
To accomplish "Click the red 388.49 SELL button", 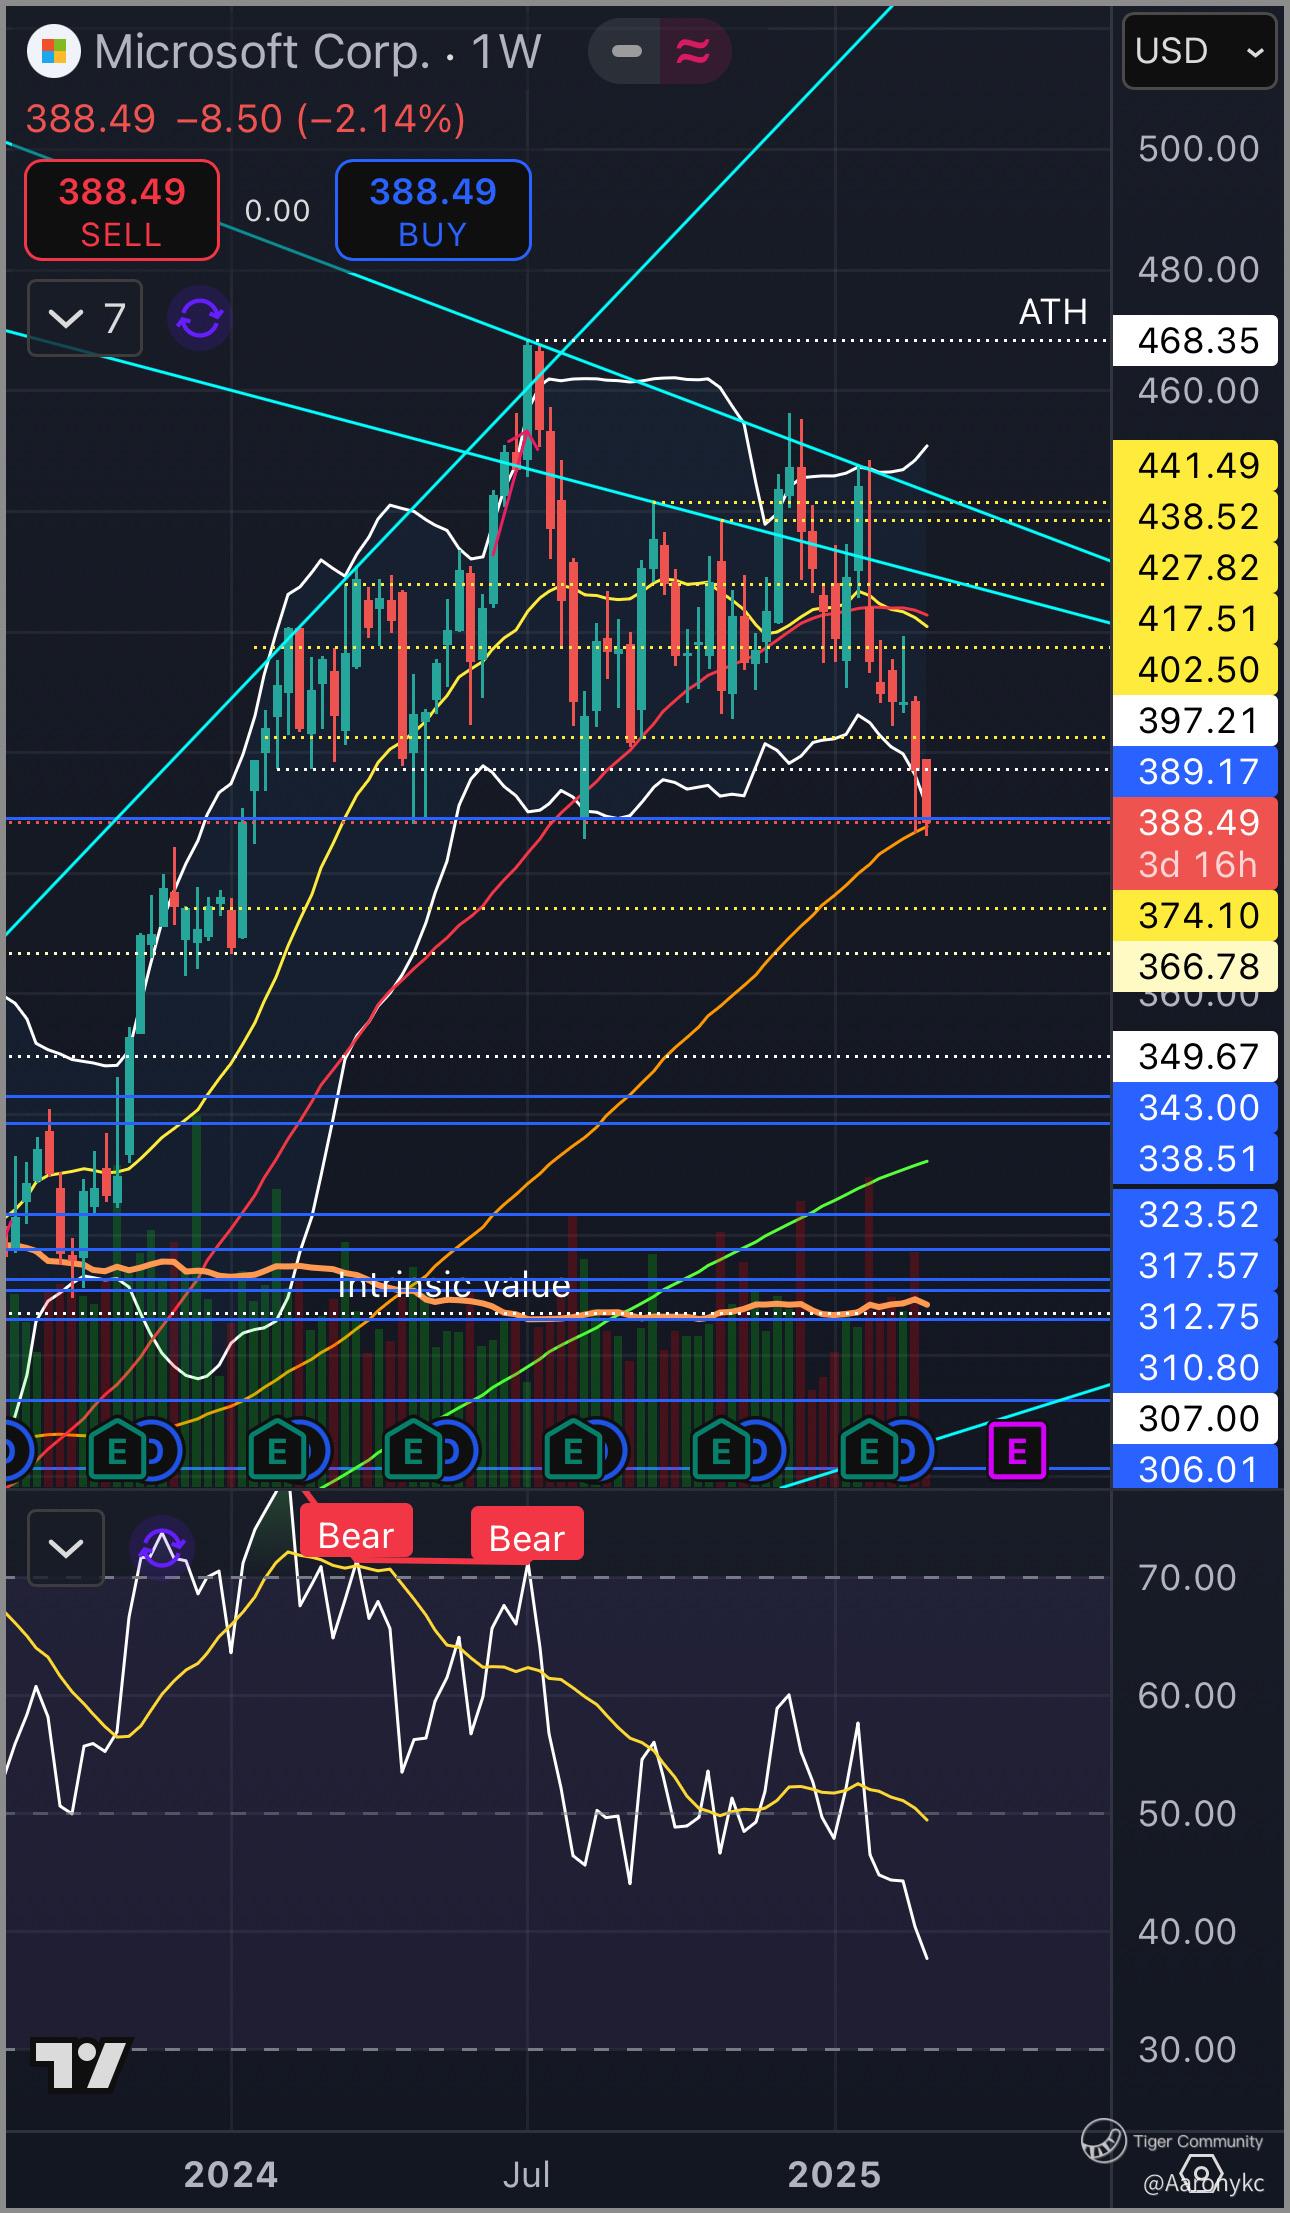I will click(122, 210).
